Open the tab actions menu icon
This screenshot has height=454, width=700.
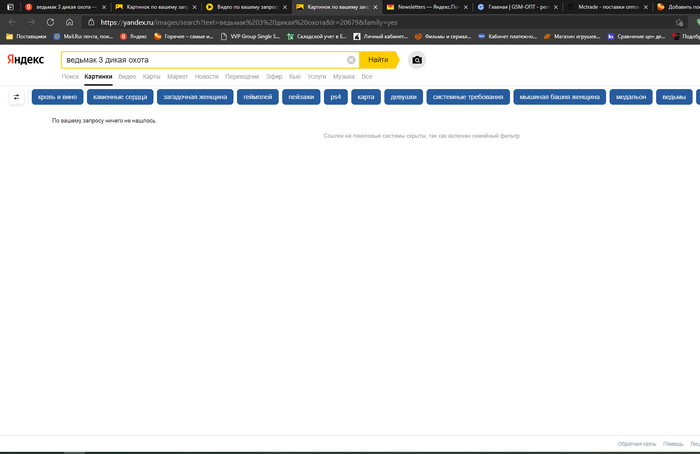pyautogui.click(x=10, y=7)
